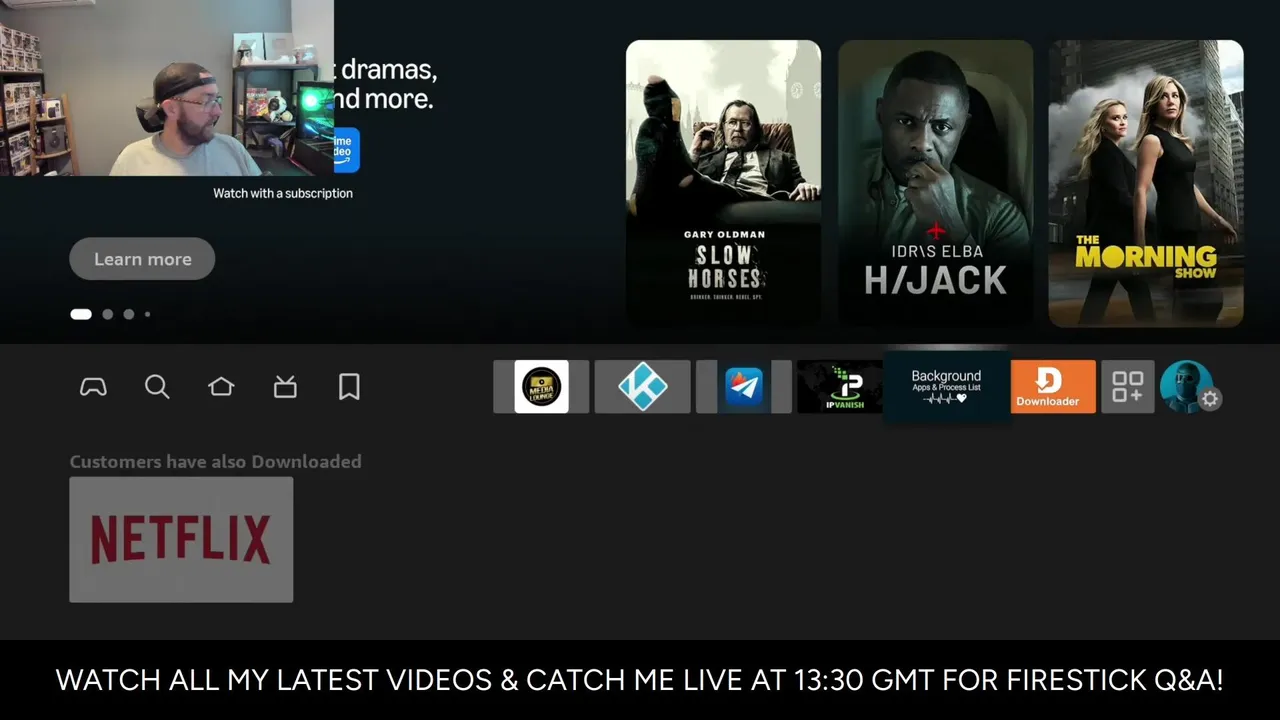Open the Search magnifier icon
This screenshot has width=1280, height=720.
(157, 387)
